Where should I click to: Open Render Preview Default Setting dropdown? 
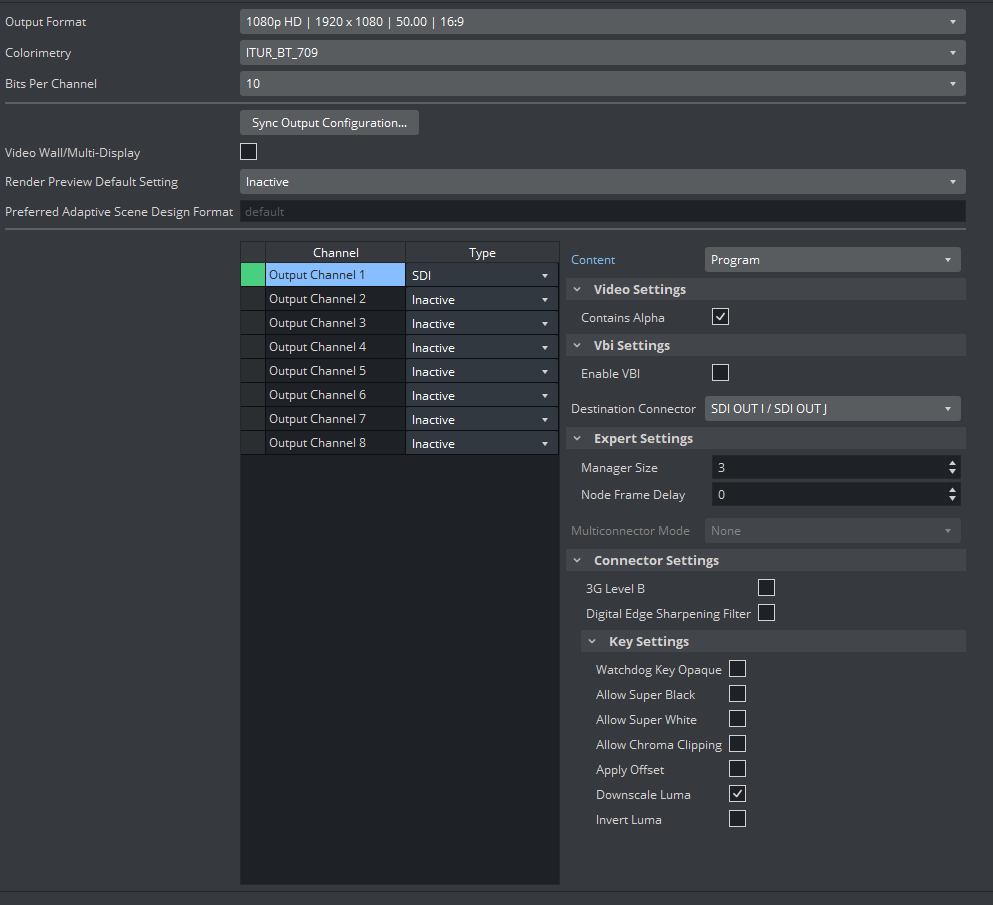(x=602, y=182)
